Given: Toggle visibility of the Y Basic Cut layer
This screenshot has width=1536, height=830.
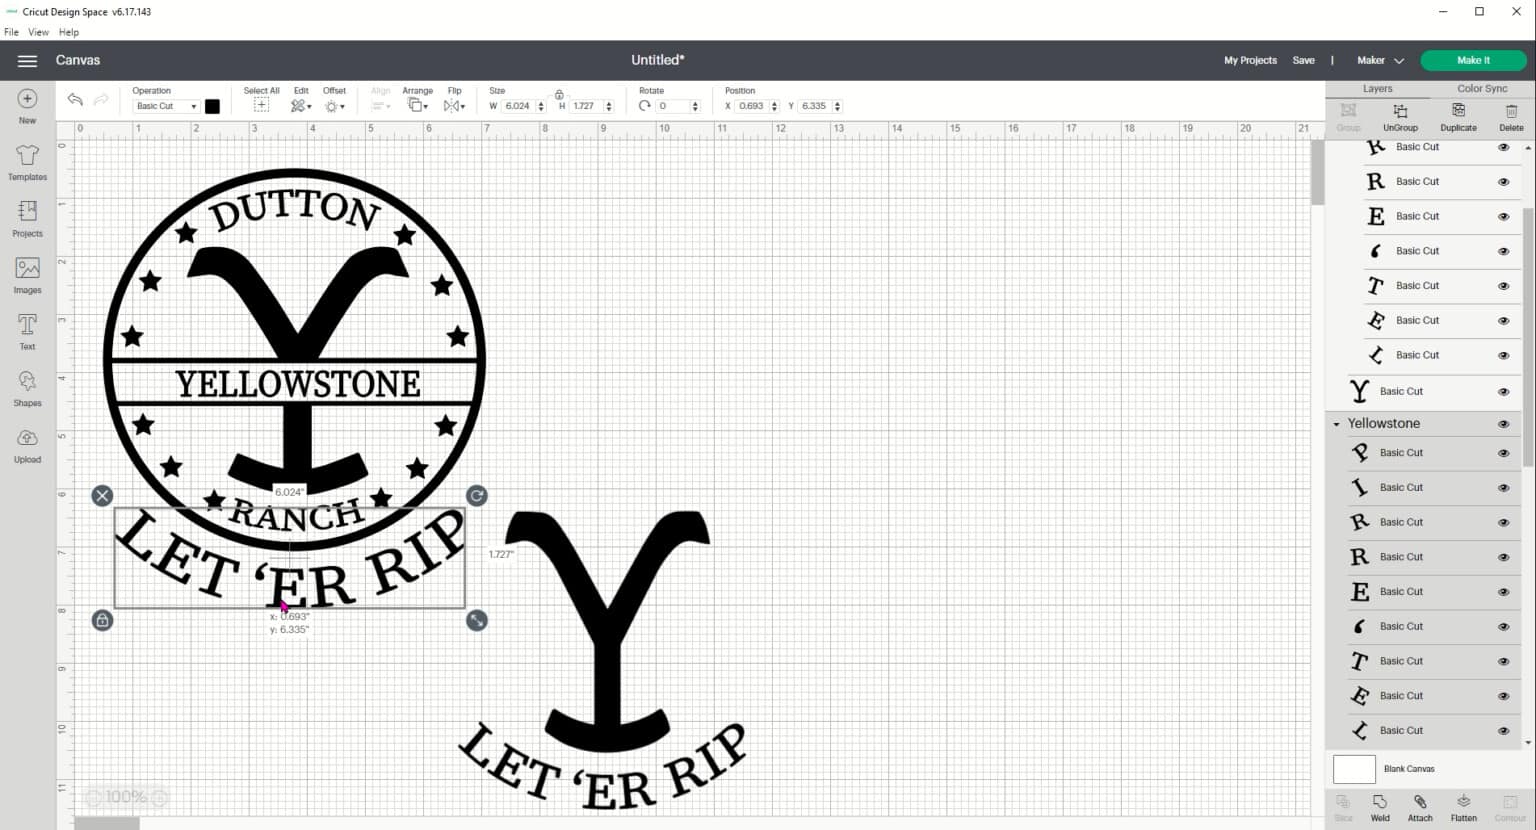Looking at the screenshot, I should coord(1503,391).
